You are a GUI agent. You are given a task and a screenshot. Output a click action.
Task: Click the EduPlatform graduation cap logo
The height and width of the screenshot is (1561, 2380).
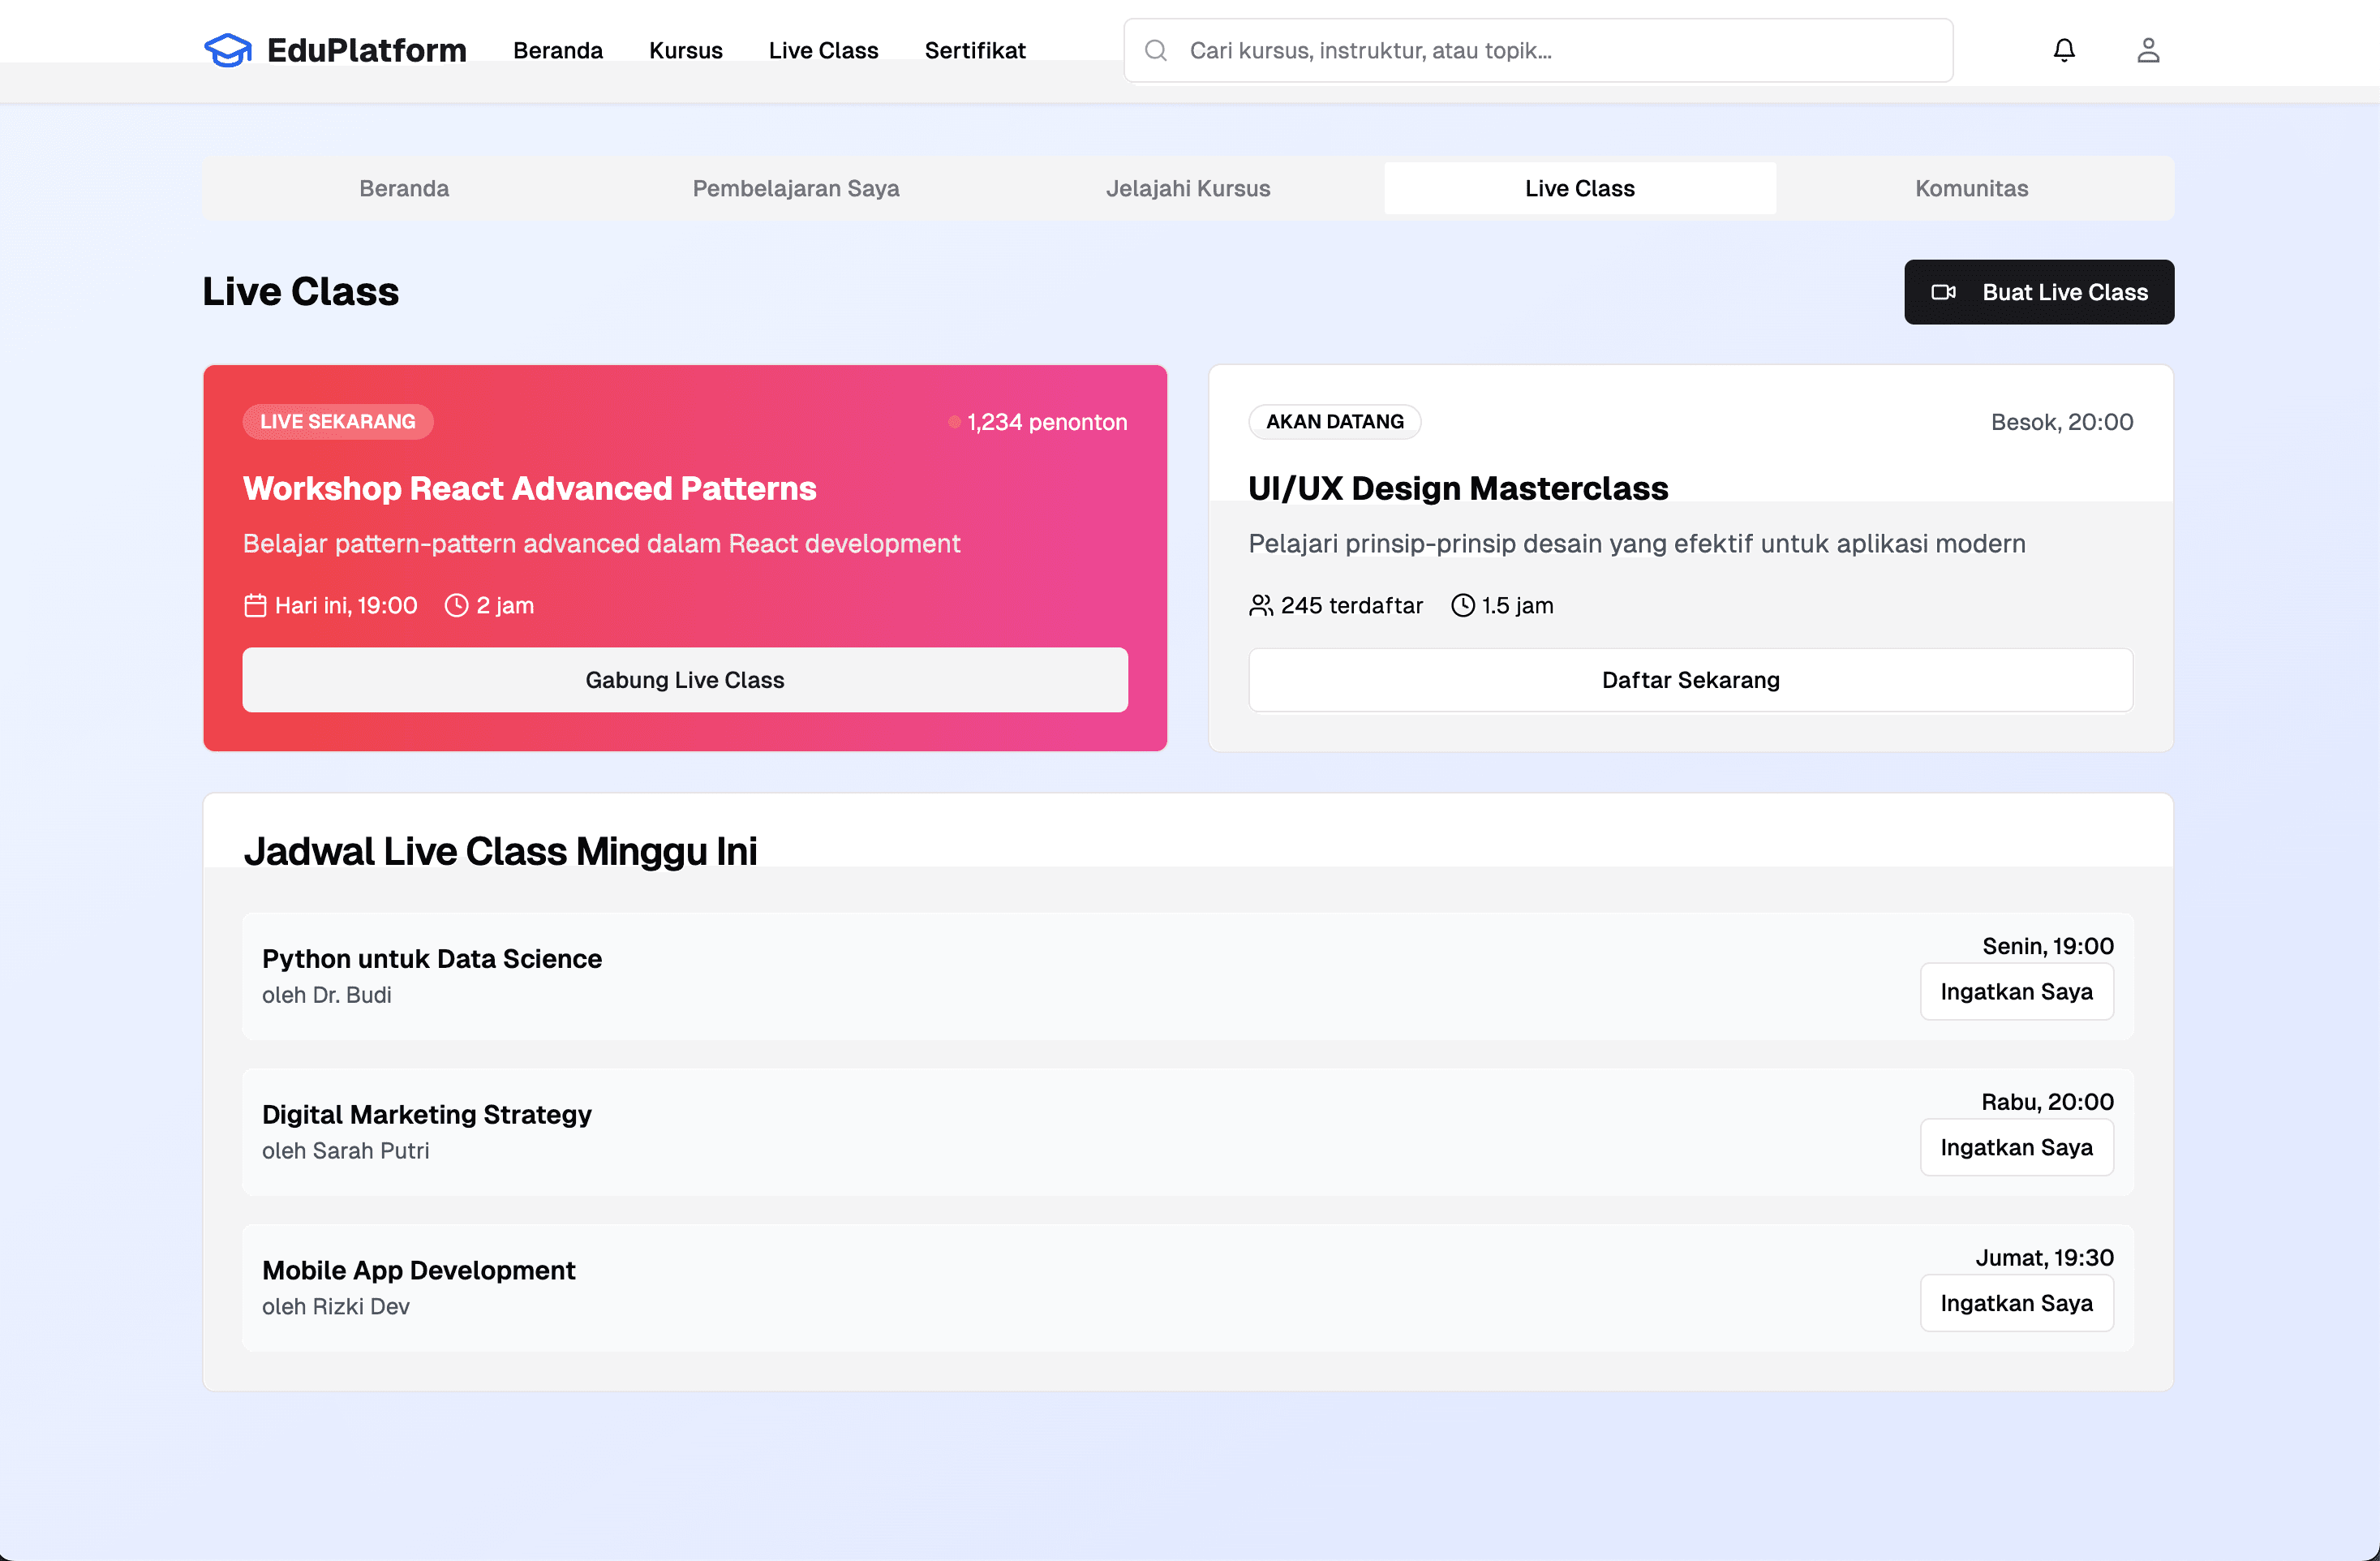click(228, 50)
